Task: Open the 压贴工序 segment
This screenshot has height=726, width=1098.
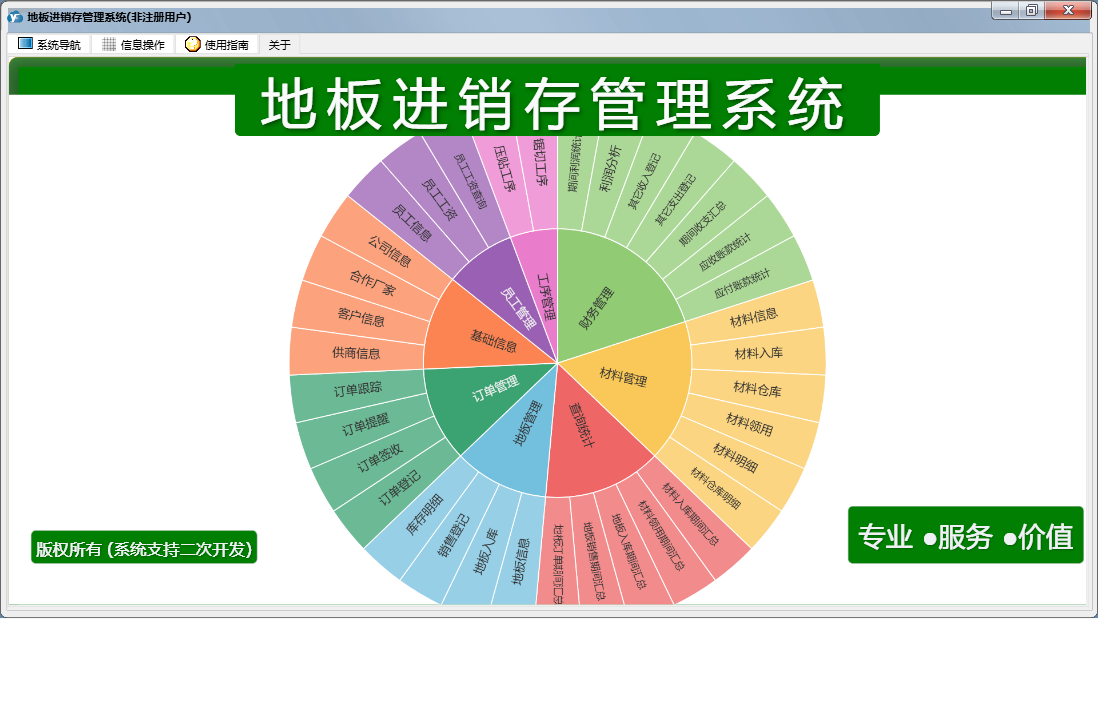Action: (x=504, y=169)
